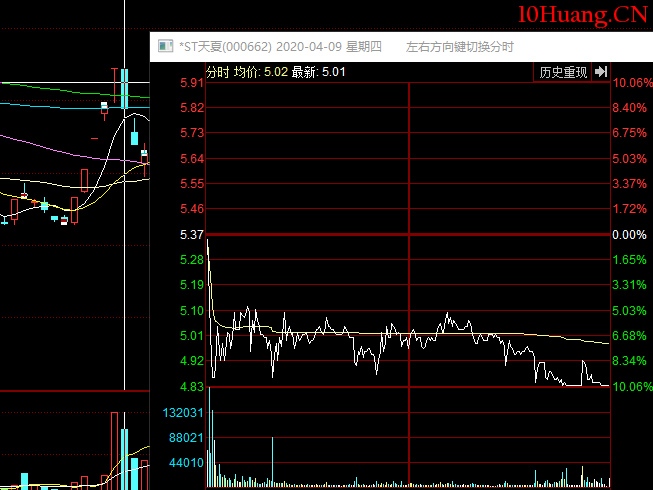Click the 5.37 reference price label
The height and width of the screenshot is (490, 653).
(x=192, y=235)
